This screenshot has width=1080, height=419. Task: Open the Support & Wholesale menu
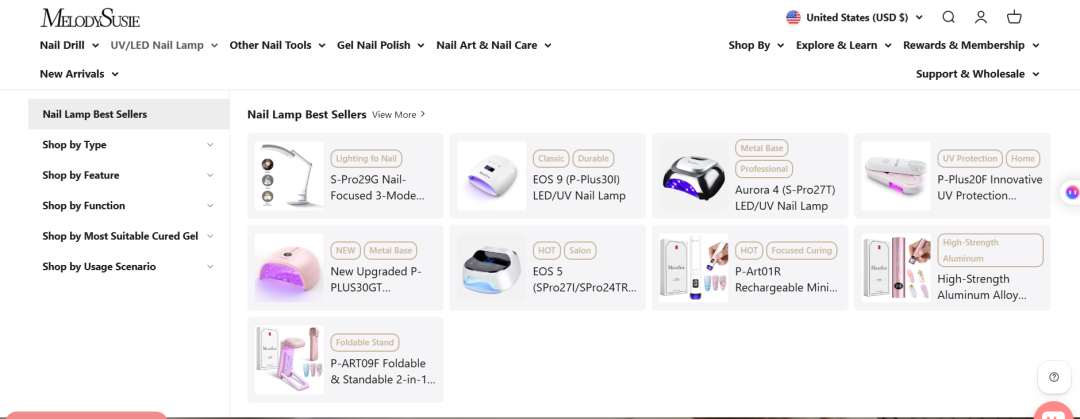(977, 74)
